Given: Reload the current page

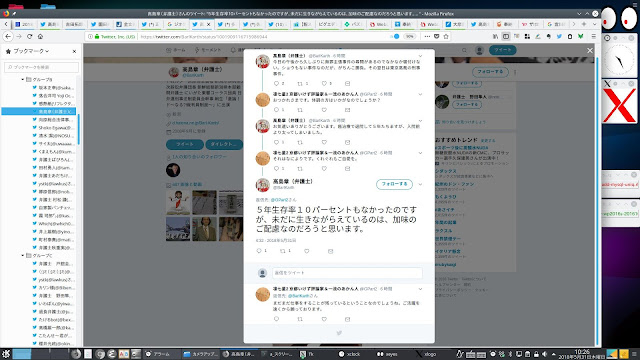Looking at the screenshot, I should [x=30, y=36].
